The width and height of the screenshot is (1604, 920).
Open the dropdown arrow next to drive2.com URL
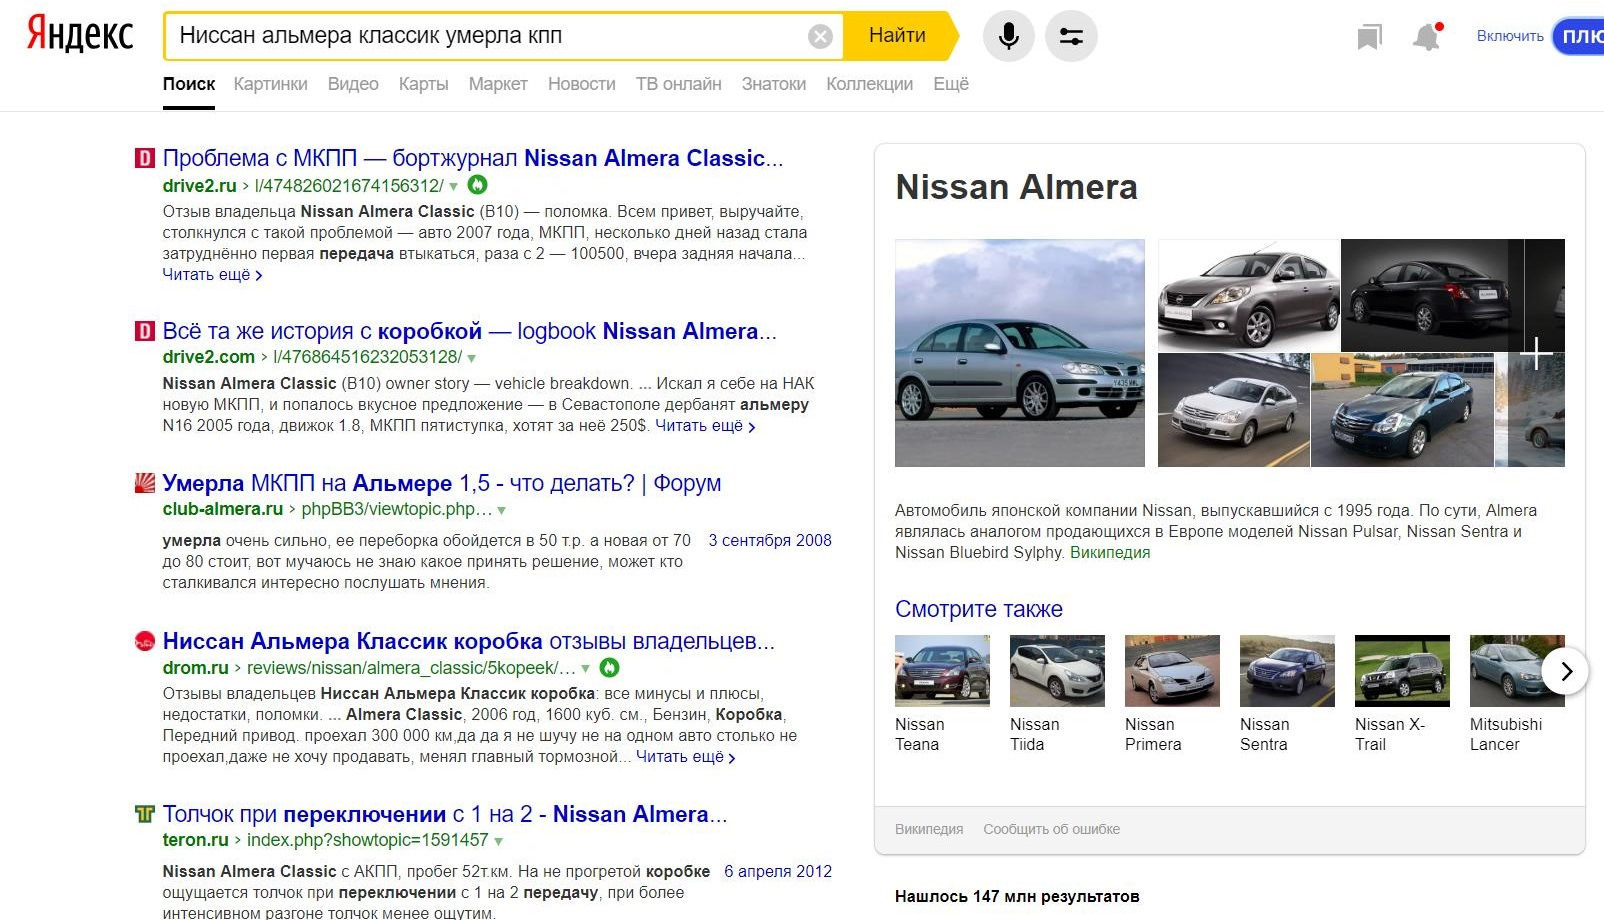point(471,358)
